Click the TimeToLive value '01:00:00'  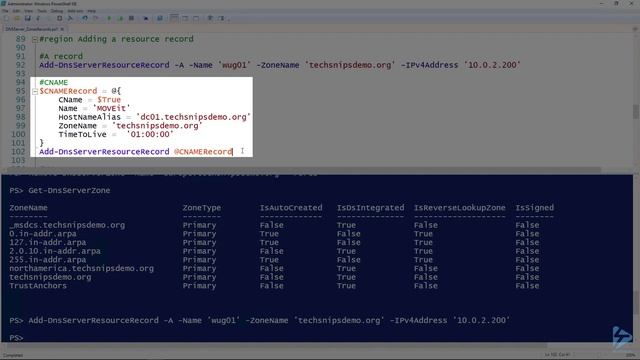[150, 134]
